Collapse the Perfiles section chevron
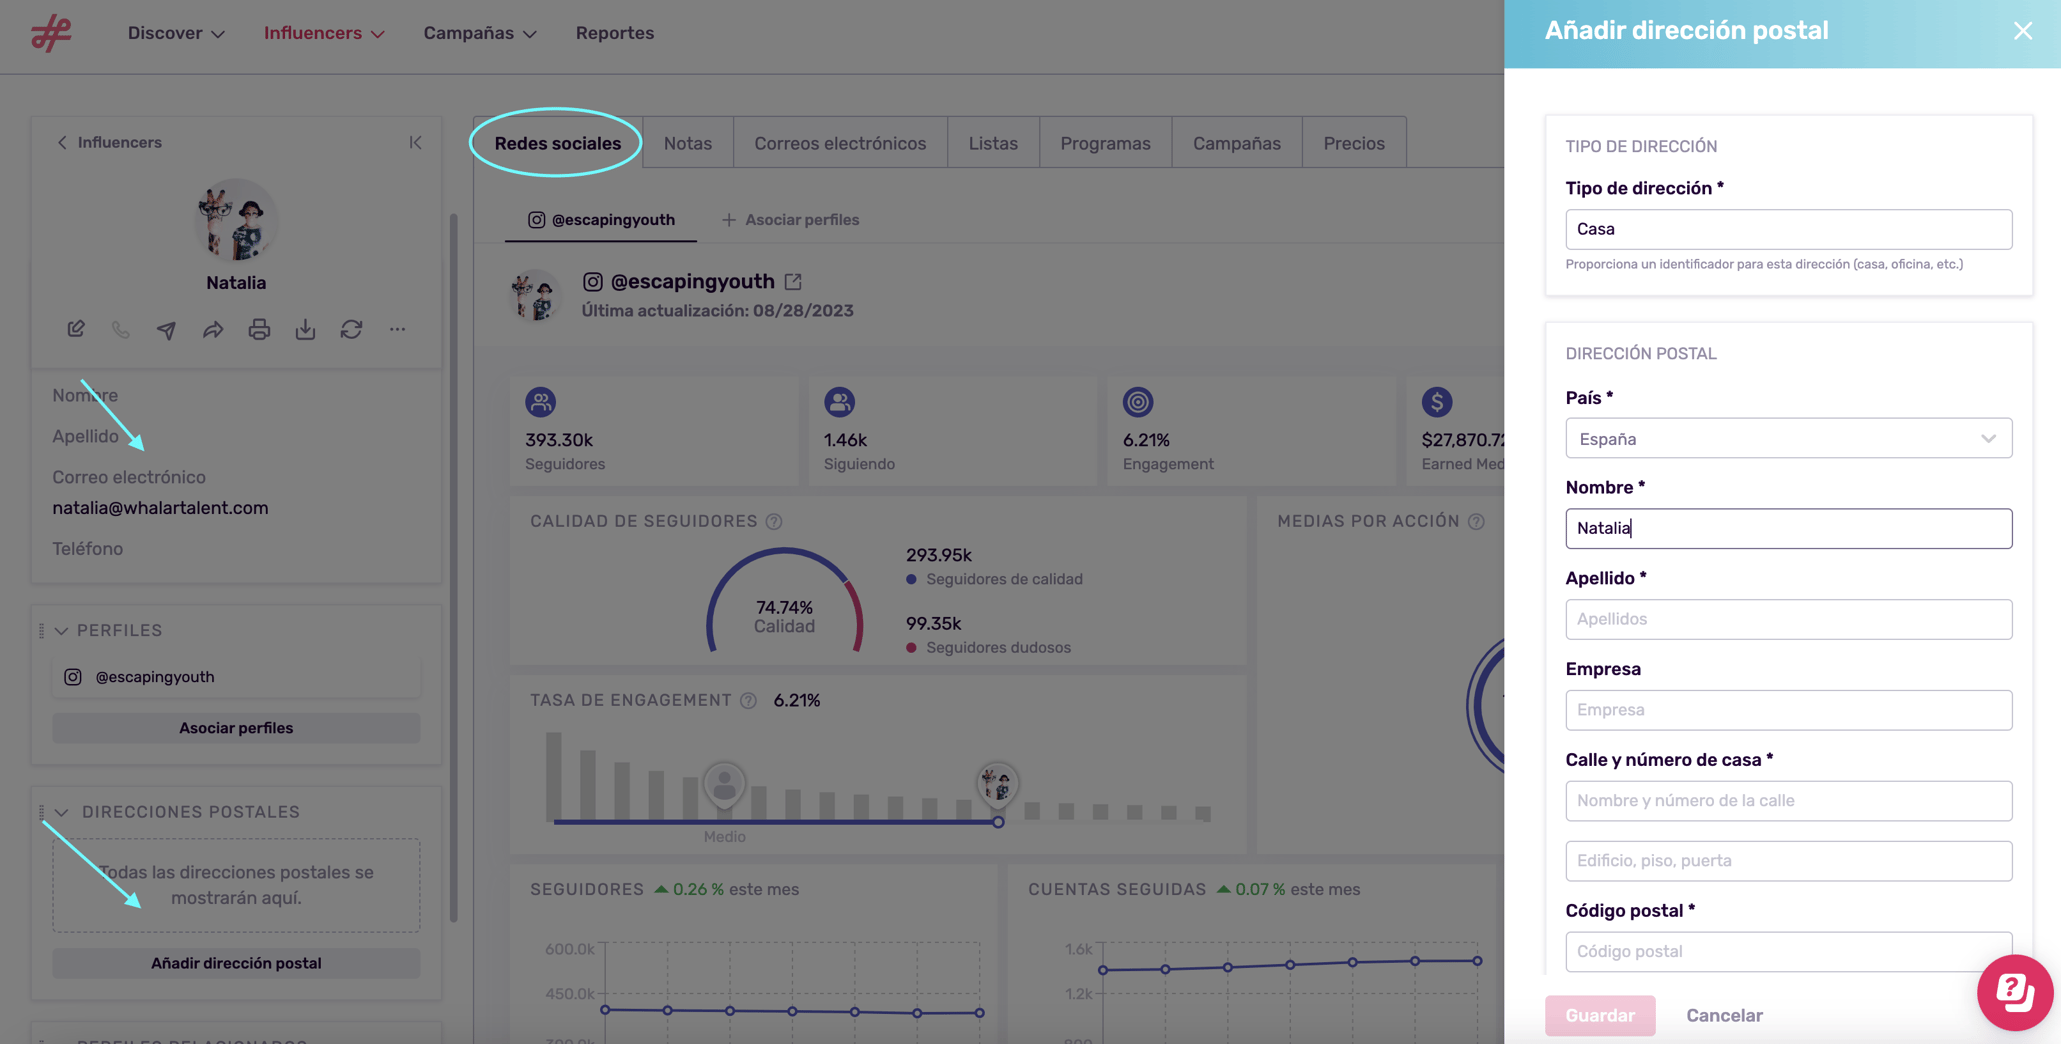Viewport: 2061px width, 1044px height. point(61,630)
